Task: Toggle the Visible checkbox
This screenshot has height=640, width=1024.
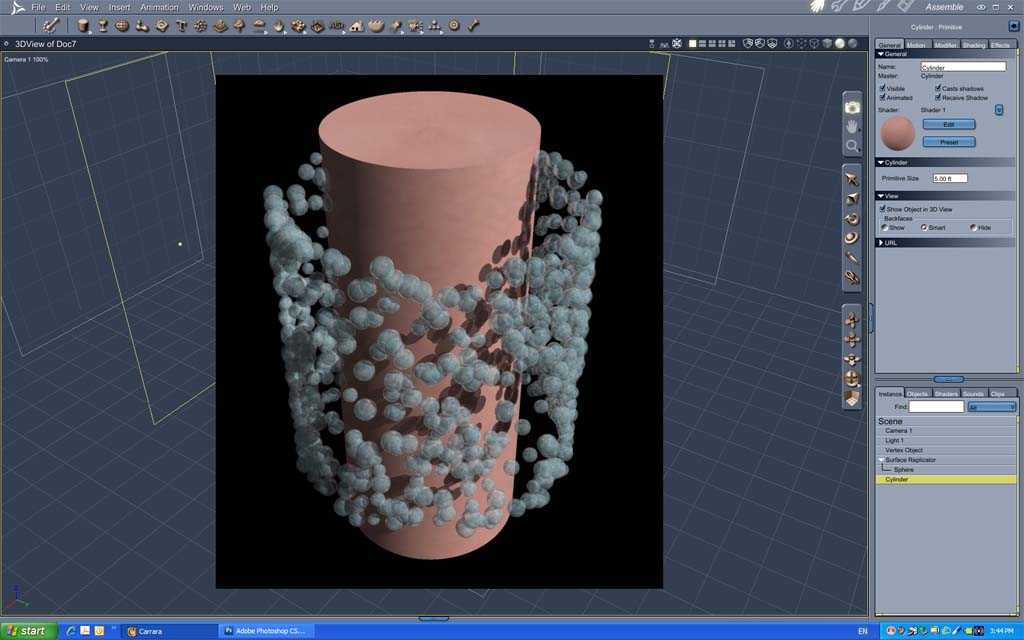Action: [x=882, y=88]
